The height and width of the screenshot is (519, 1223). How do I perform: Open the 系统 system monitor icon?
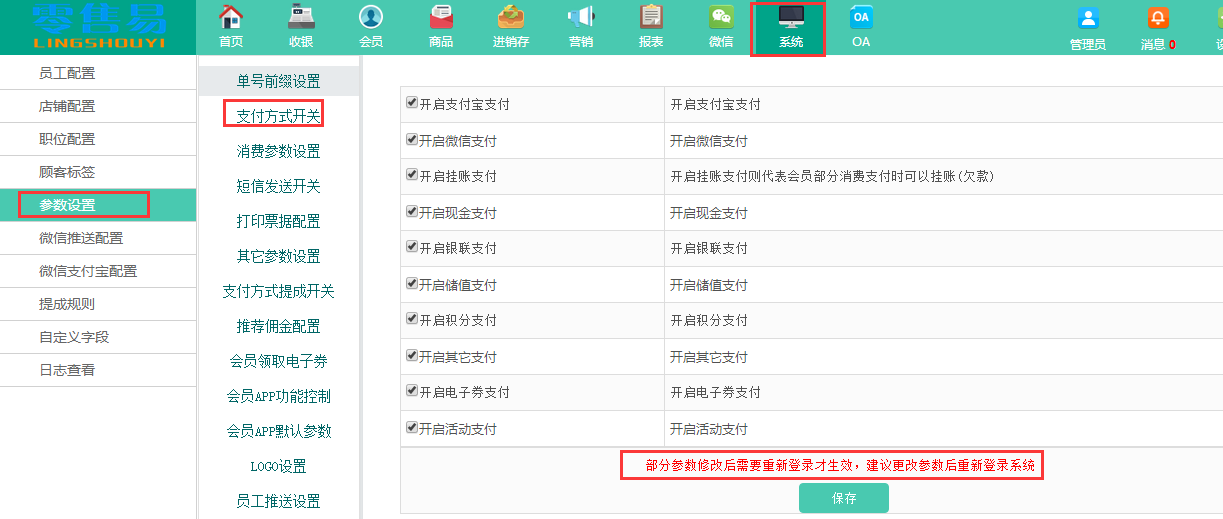coord(791,18)
